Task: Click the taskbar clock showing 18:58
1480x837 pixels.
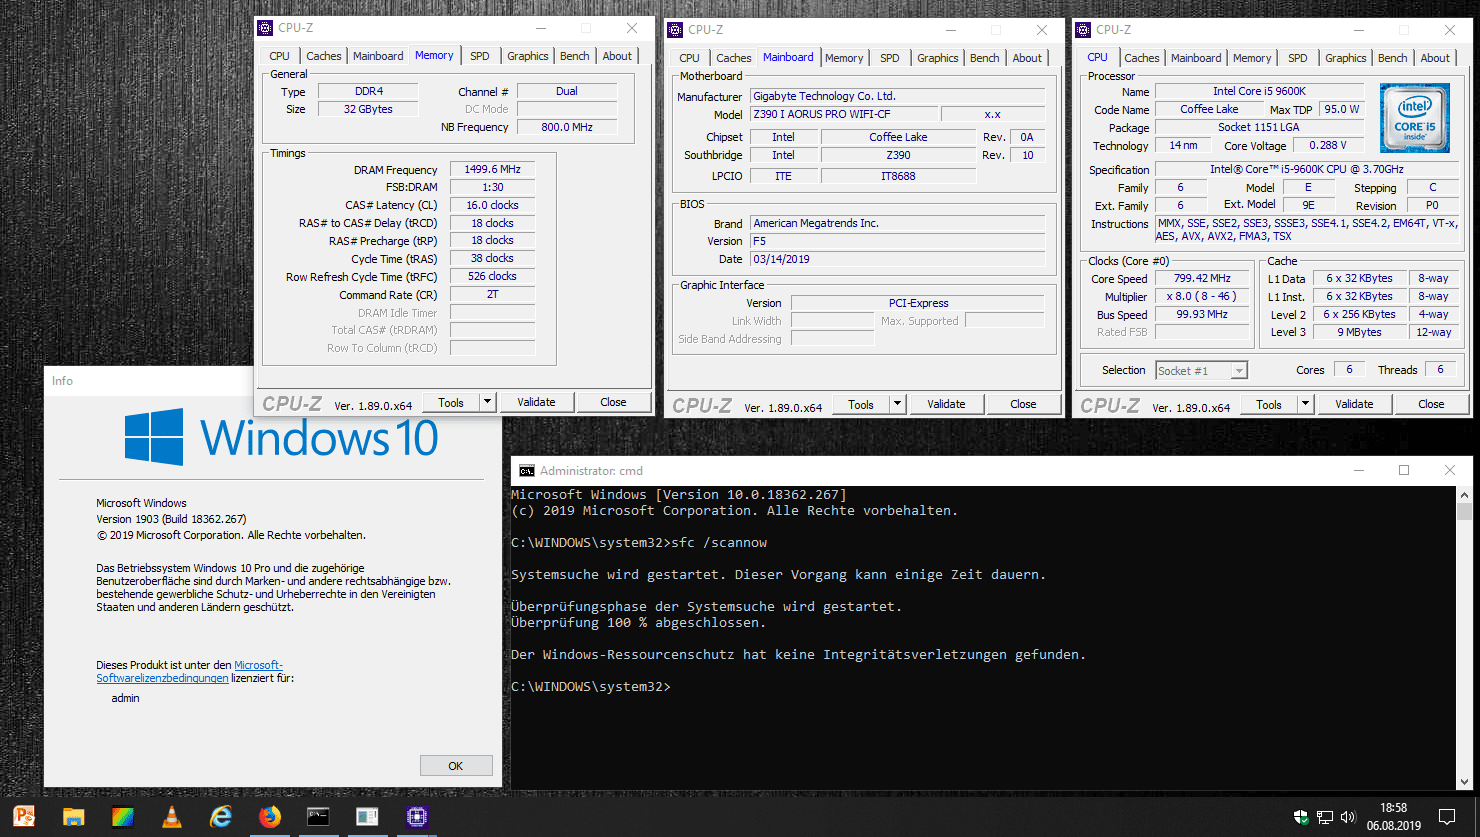Action: [x=1393, y=817]
